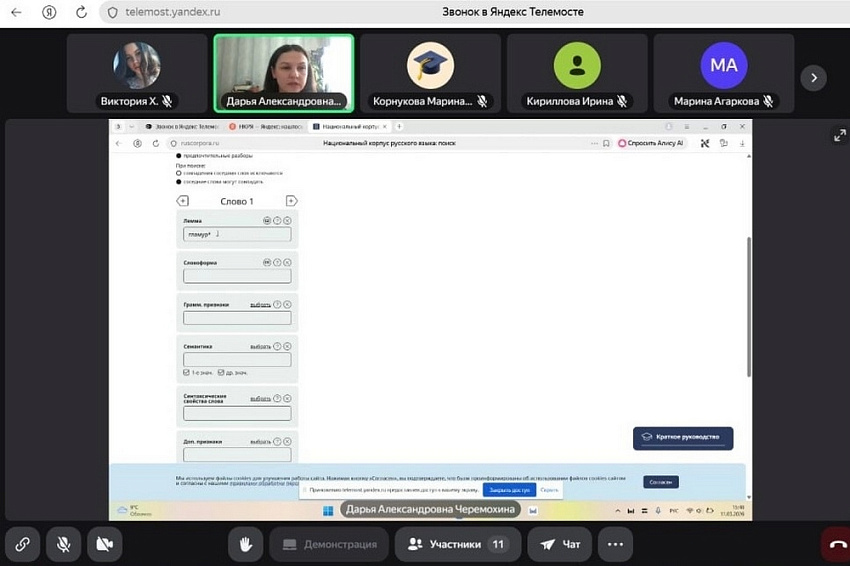The width and height of the screenshot is (850, 566).
Task: Select Марина Агаркова participant tile
Action: (723, 73)
